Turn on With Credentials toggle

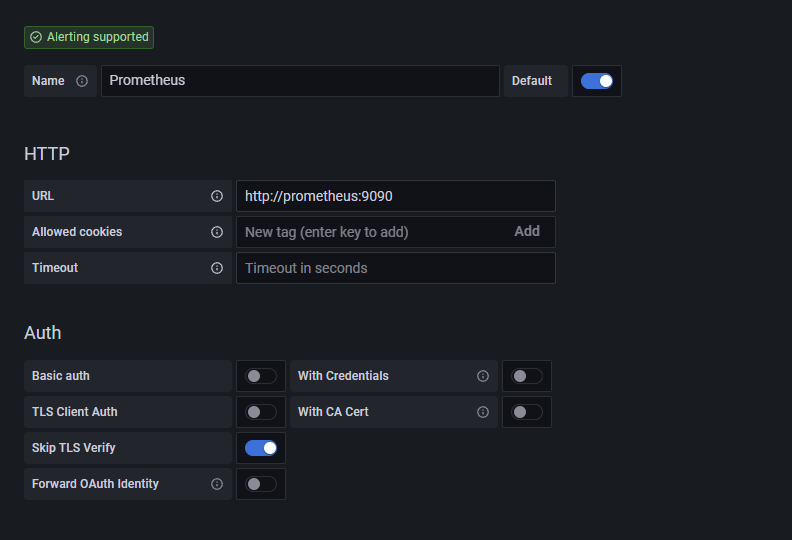[527, 376]
